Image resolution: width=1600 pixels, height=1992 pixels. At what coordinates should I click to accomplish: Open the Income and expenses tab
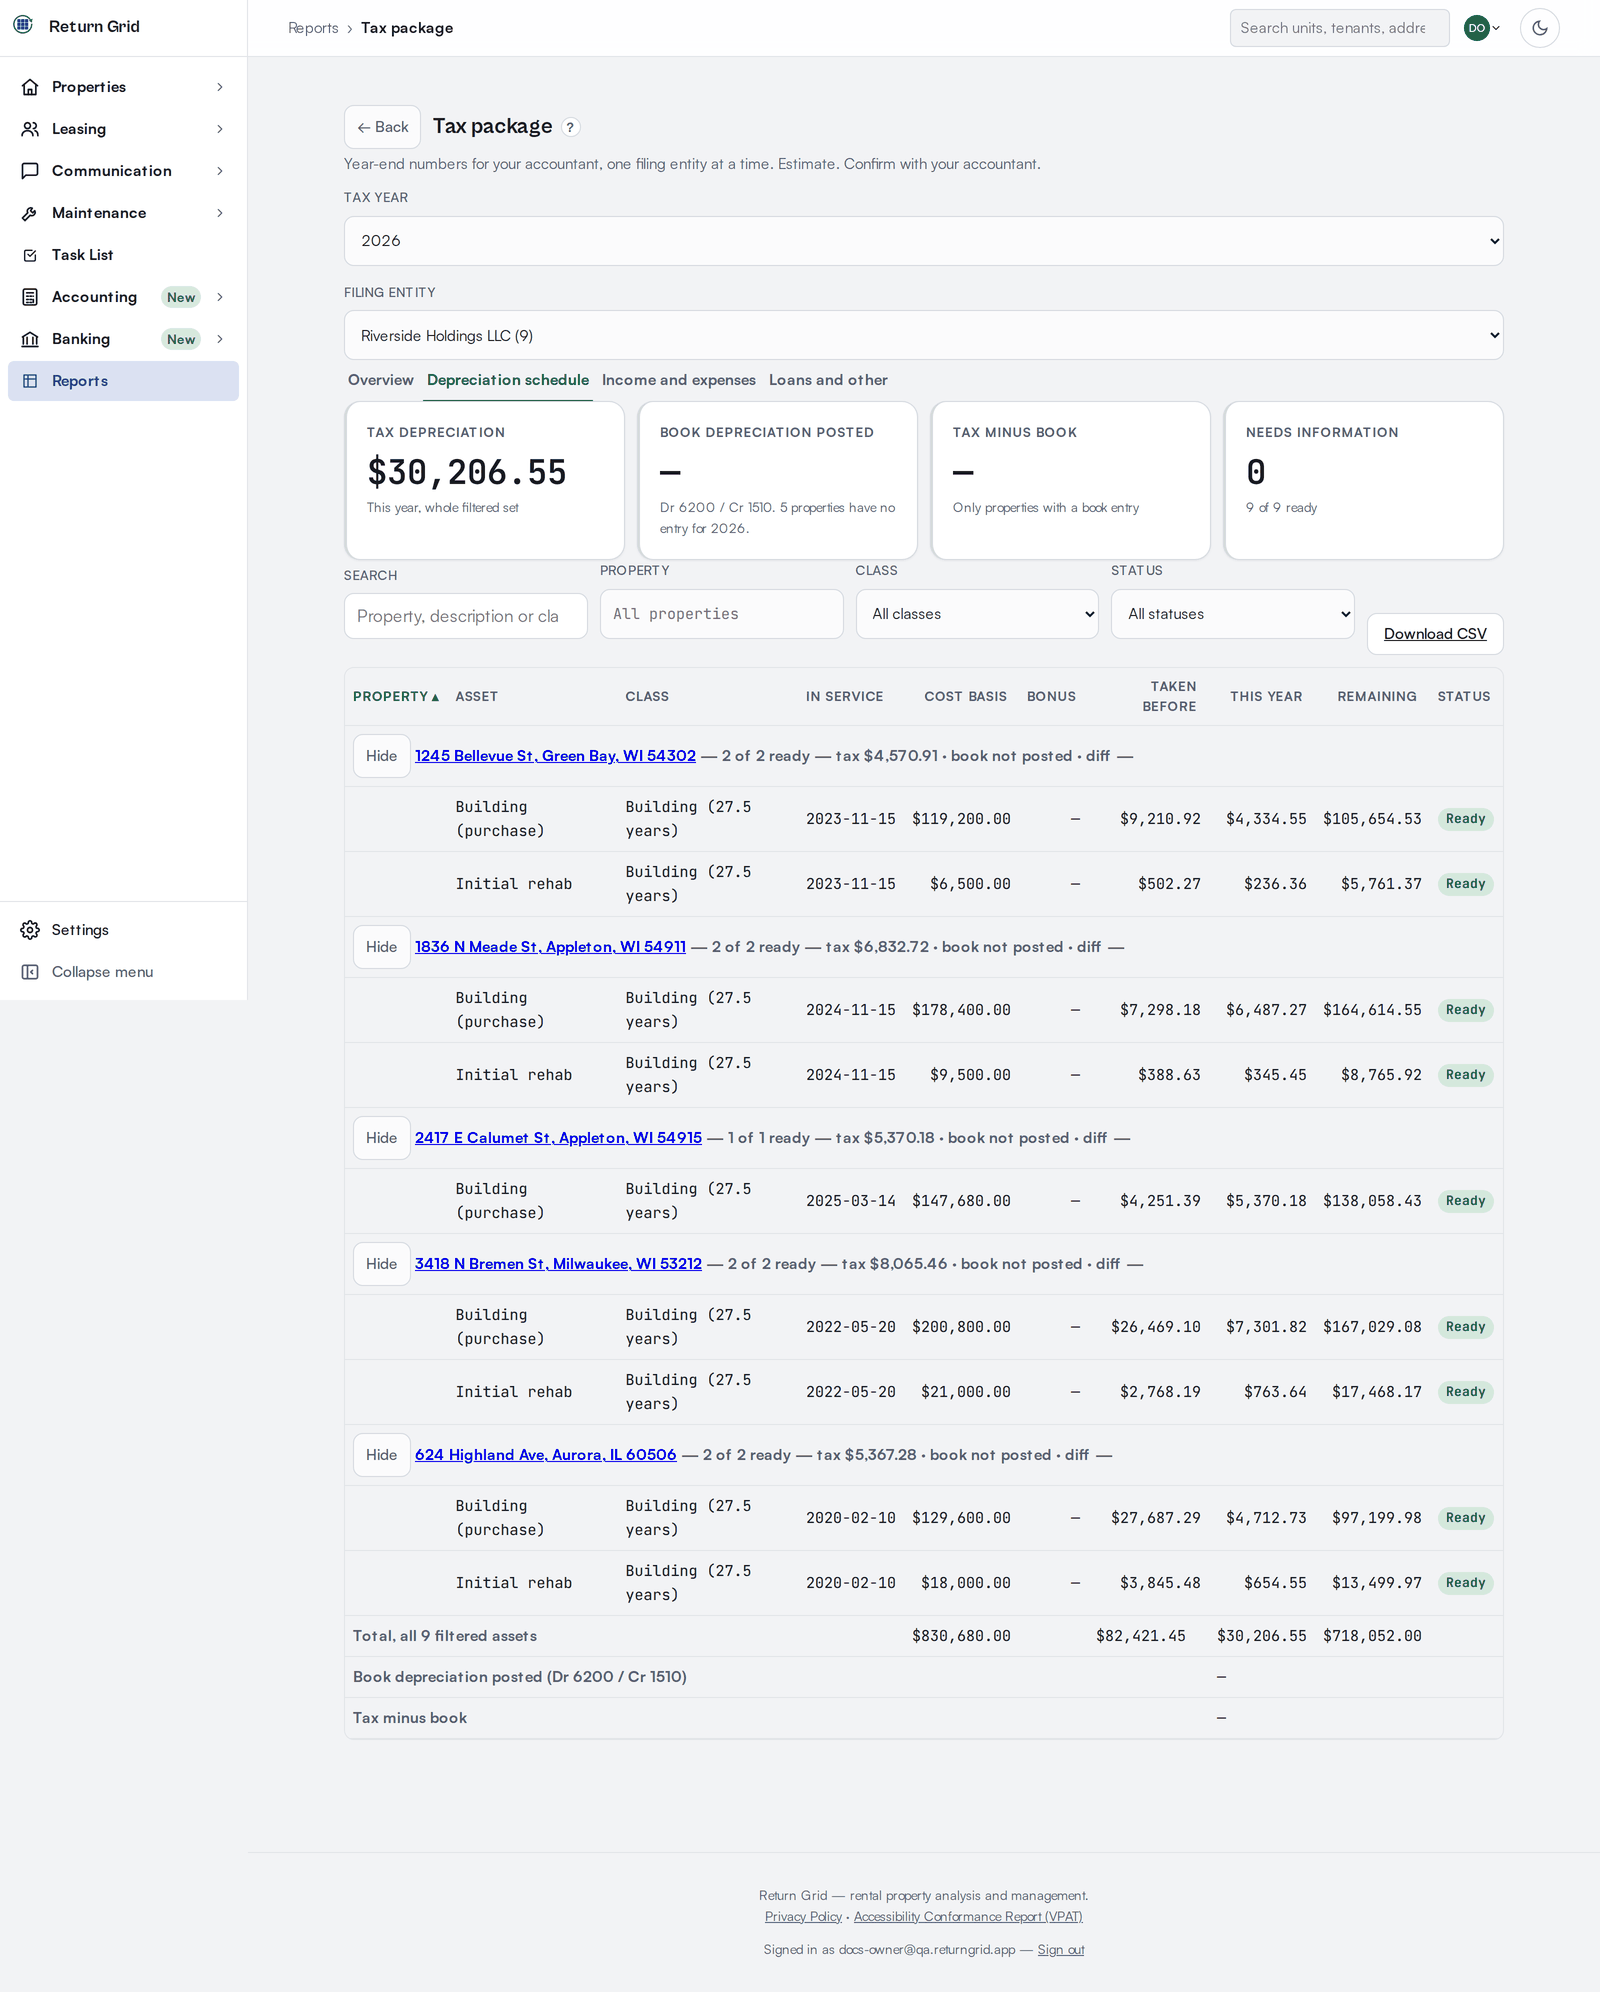(x=679, y=380)
